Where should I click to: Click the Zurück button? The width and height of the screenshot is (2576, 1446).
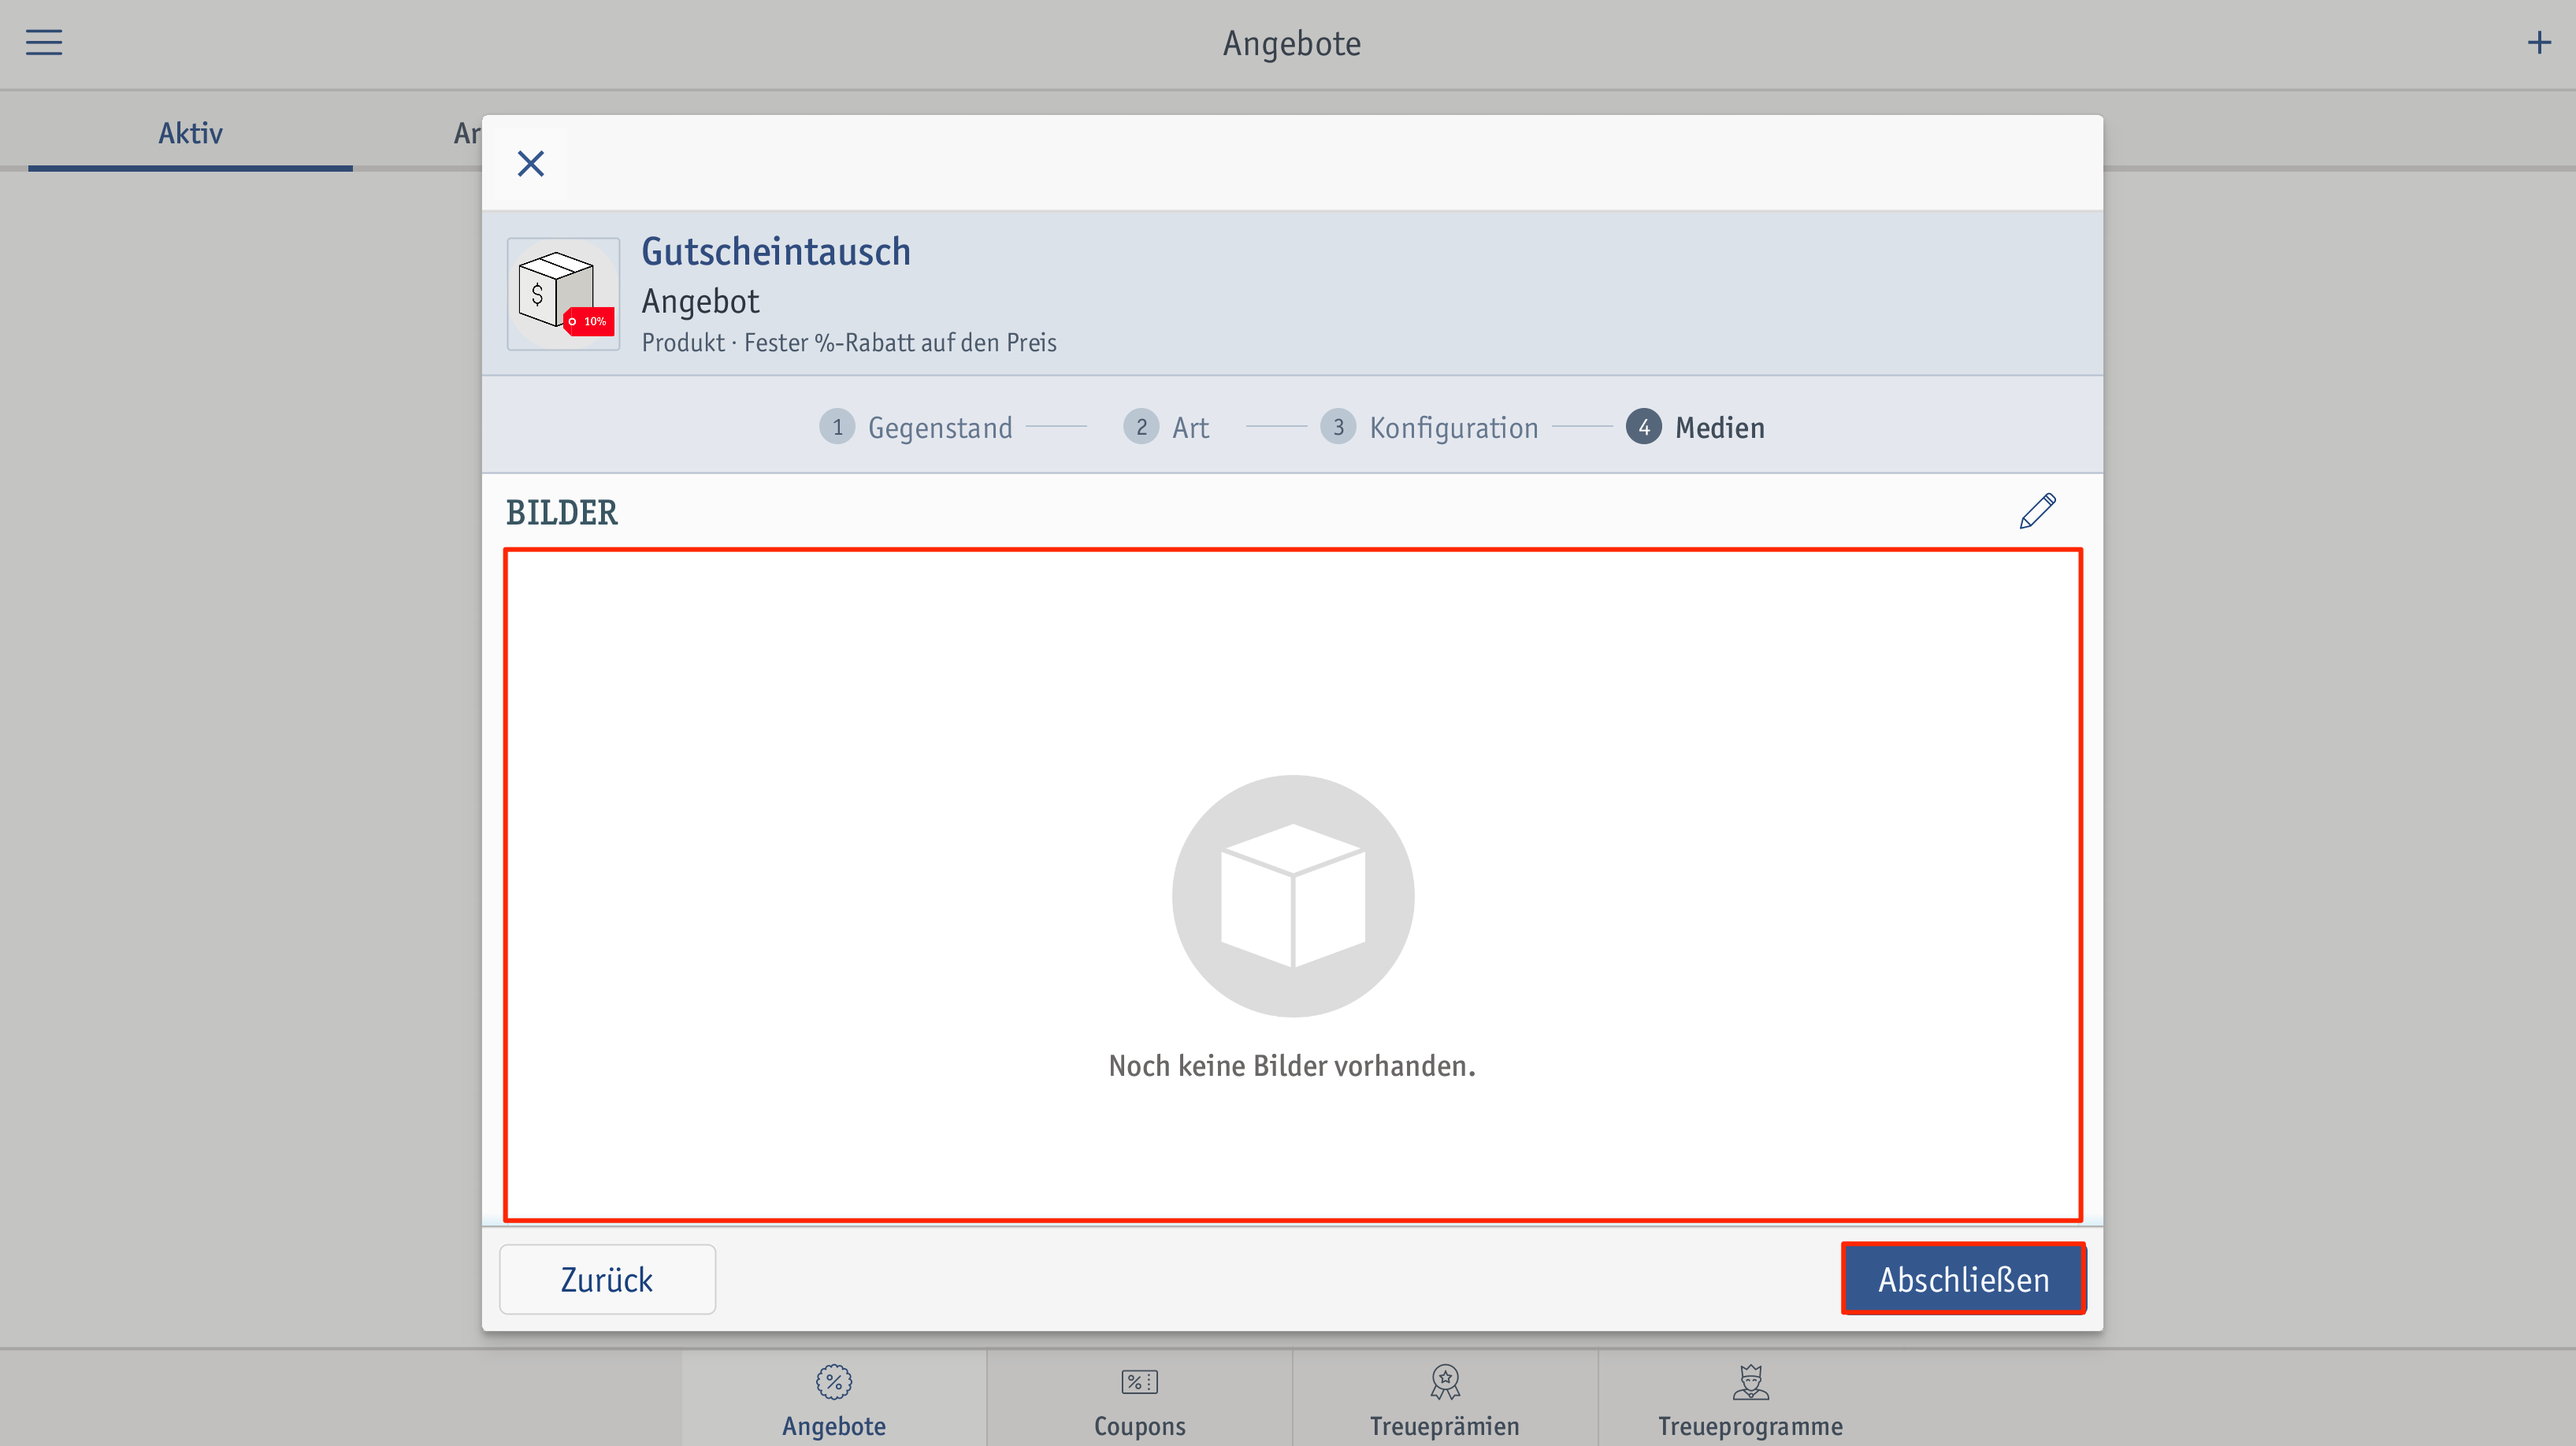[x=607, y=1279]
